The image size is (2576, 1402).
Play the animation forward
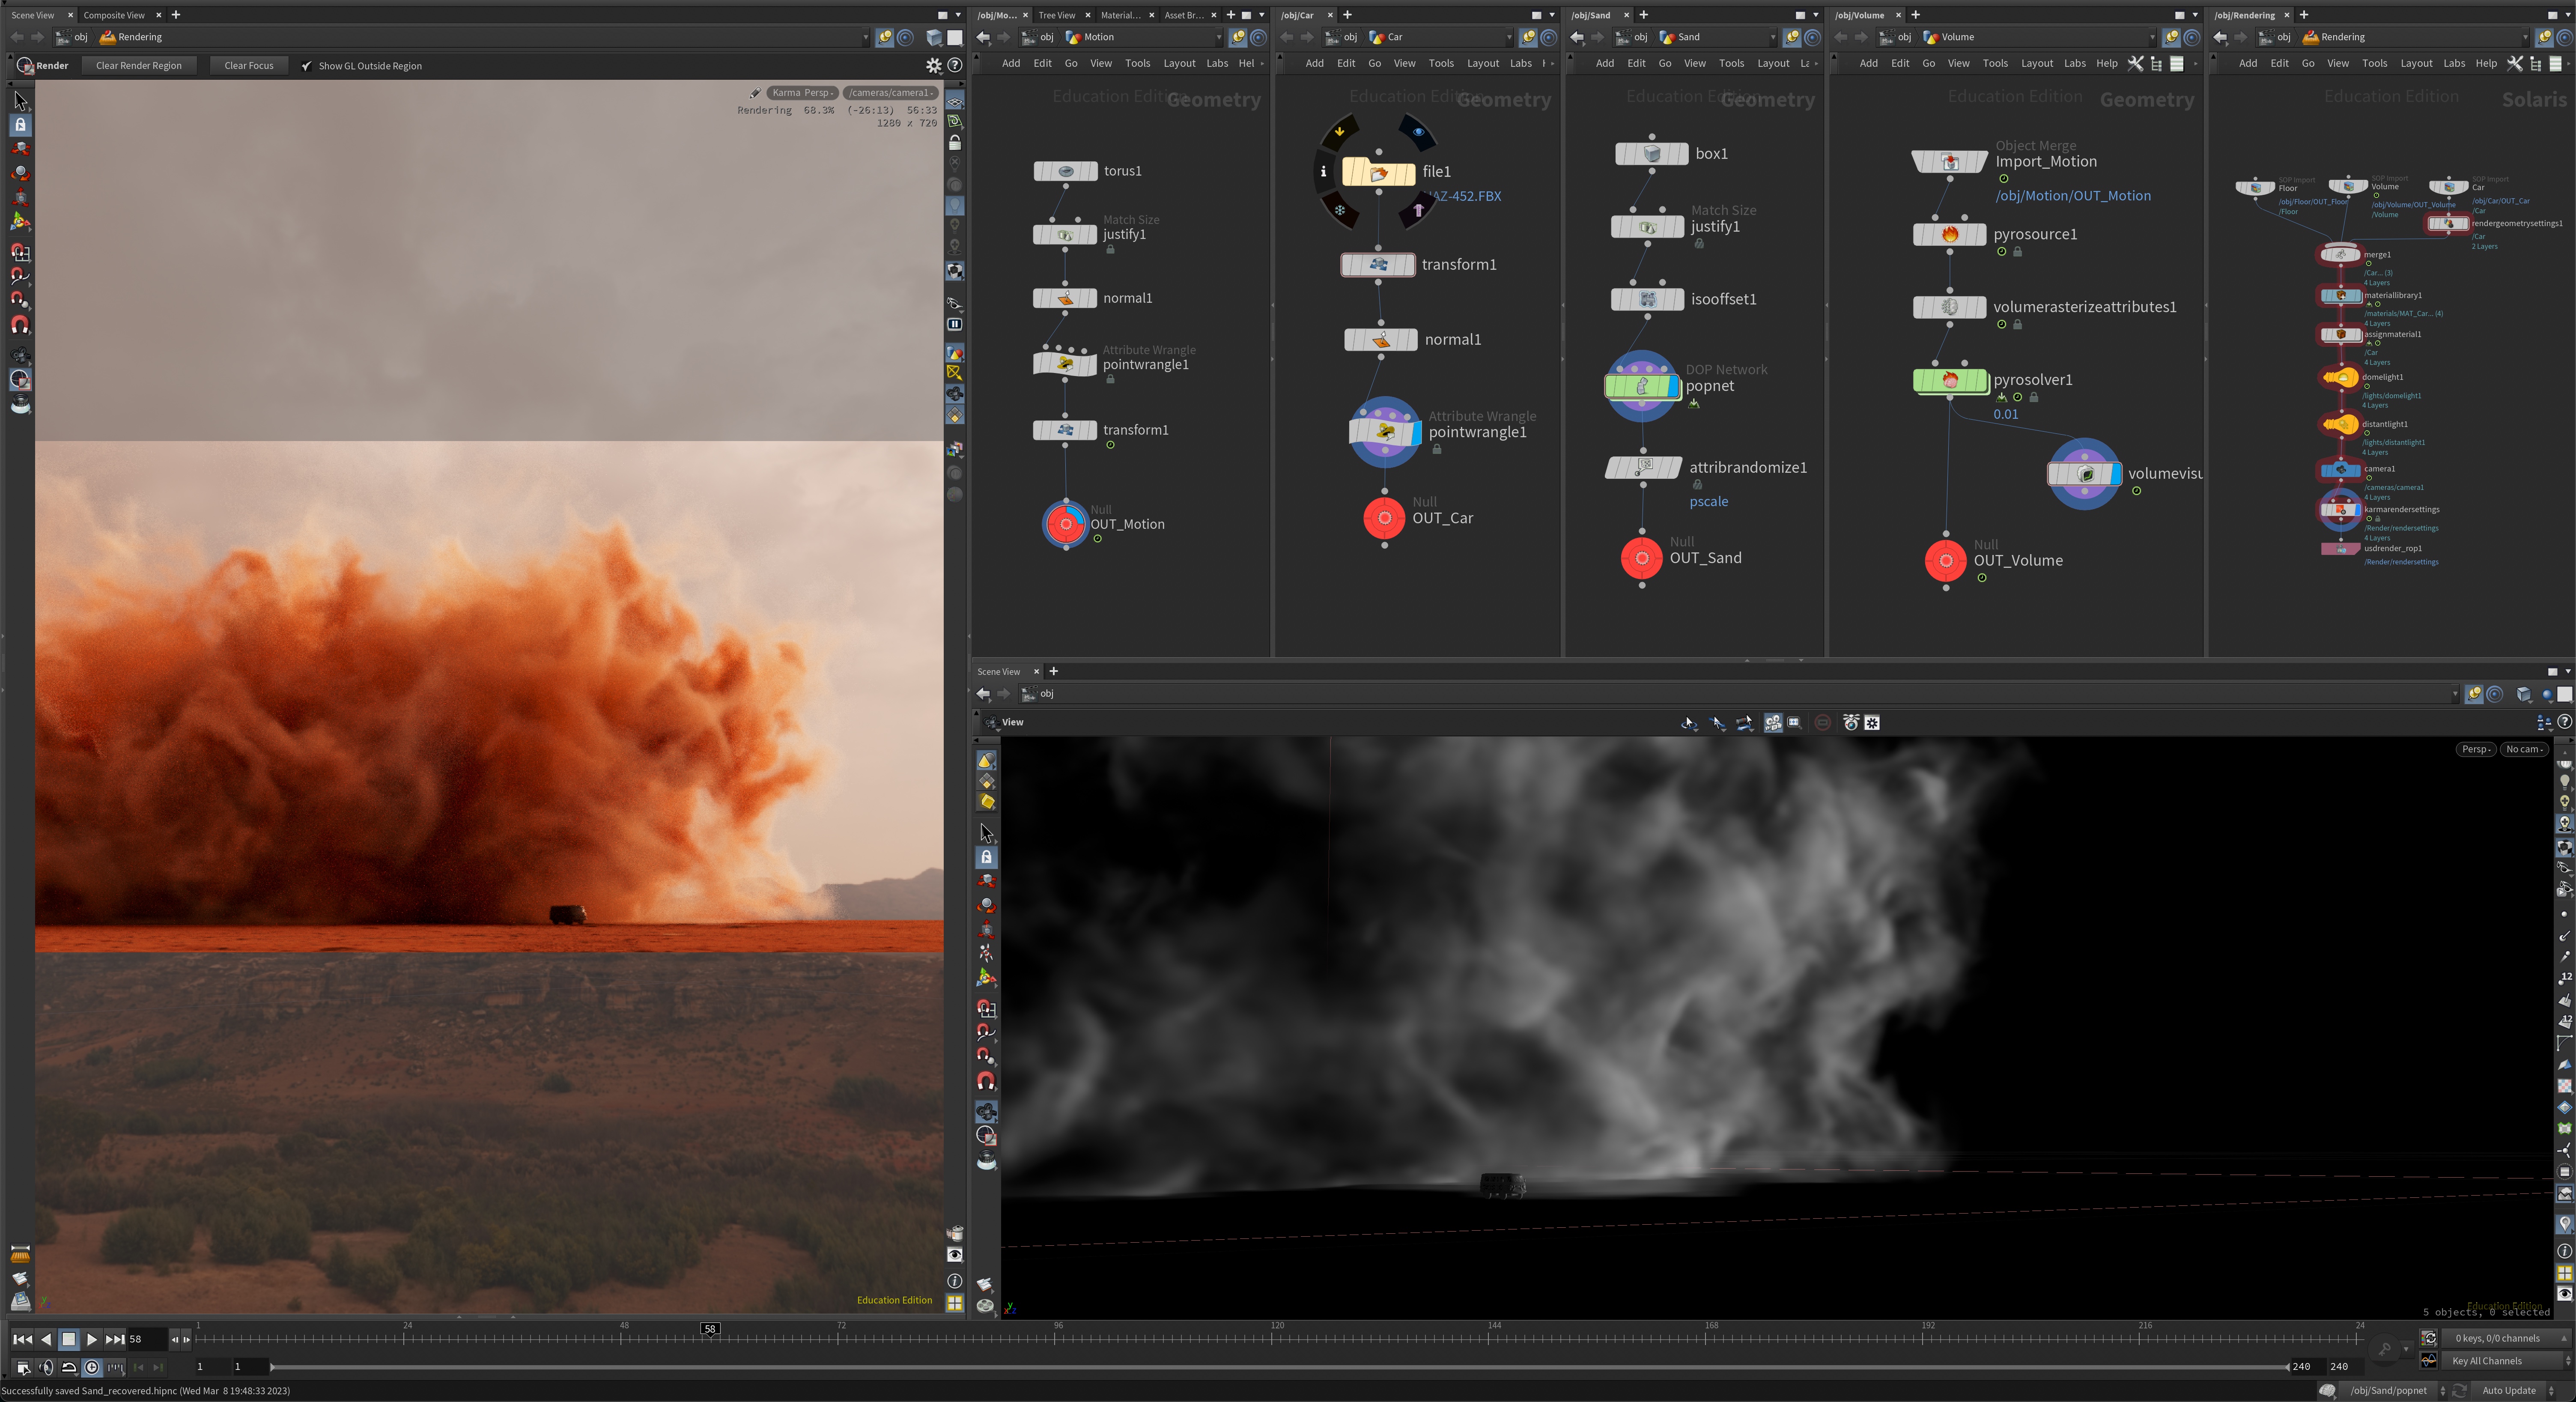pyautogui.click(x=91, y=1339)
